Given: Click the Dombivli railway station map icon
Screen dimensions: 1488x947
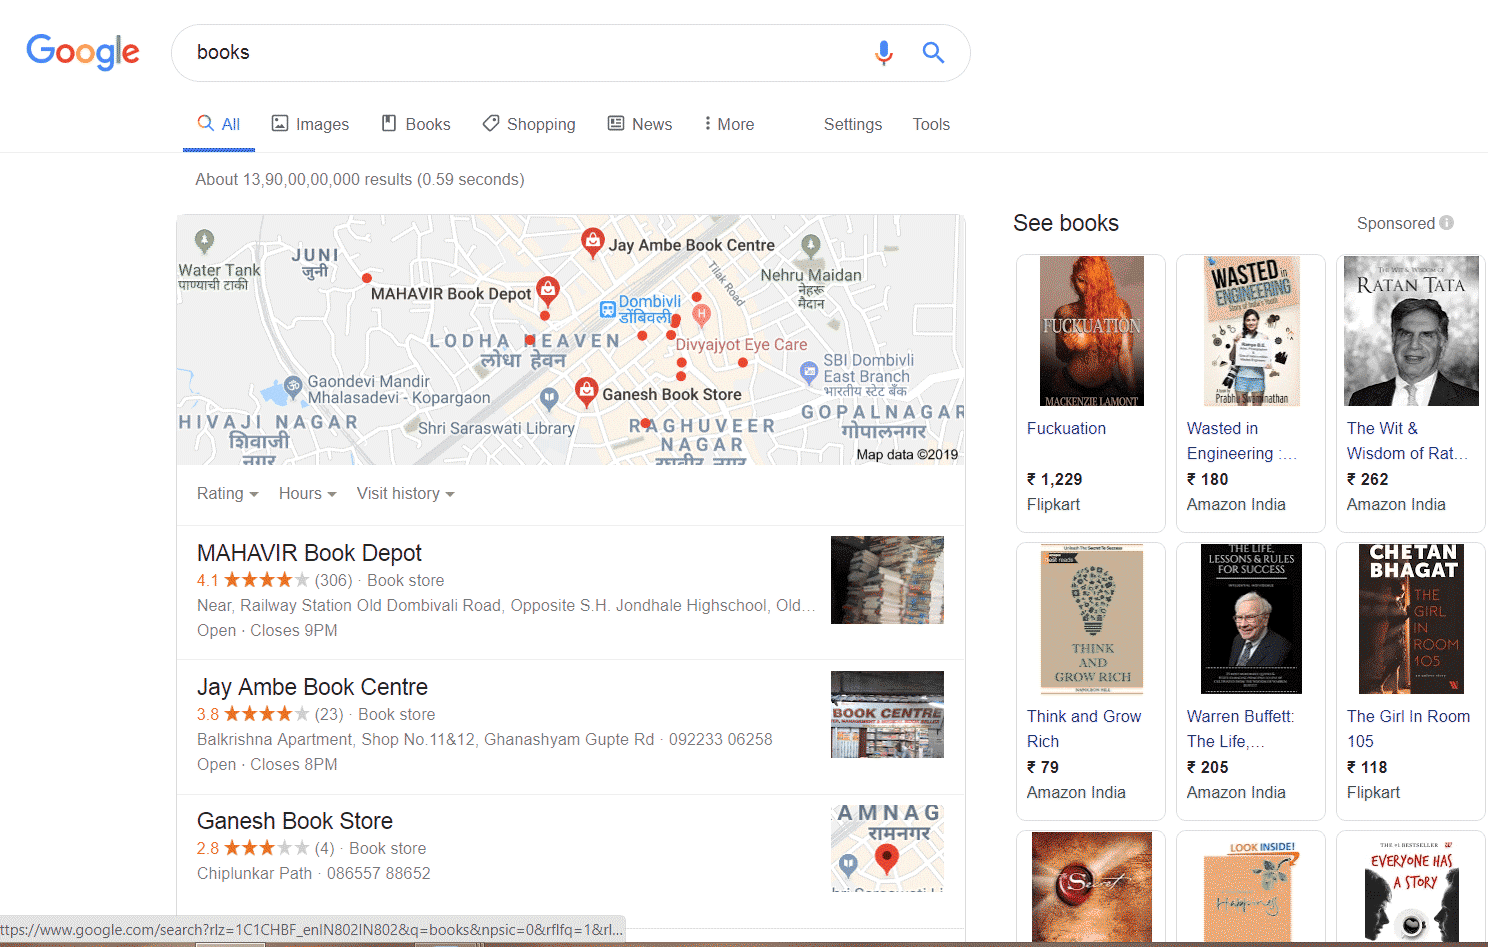Looking at the screenshot, I should coord(607,309).
